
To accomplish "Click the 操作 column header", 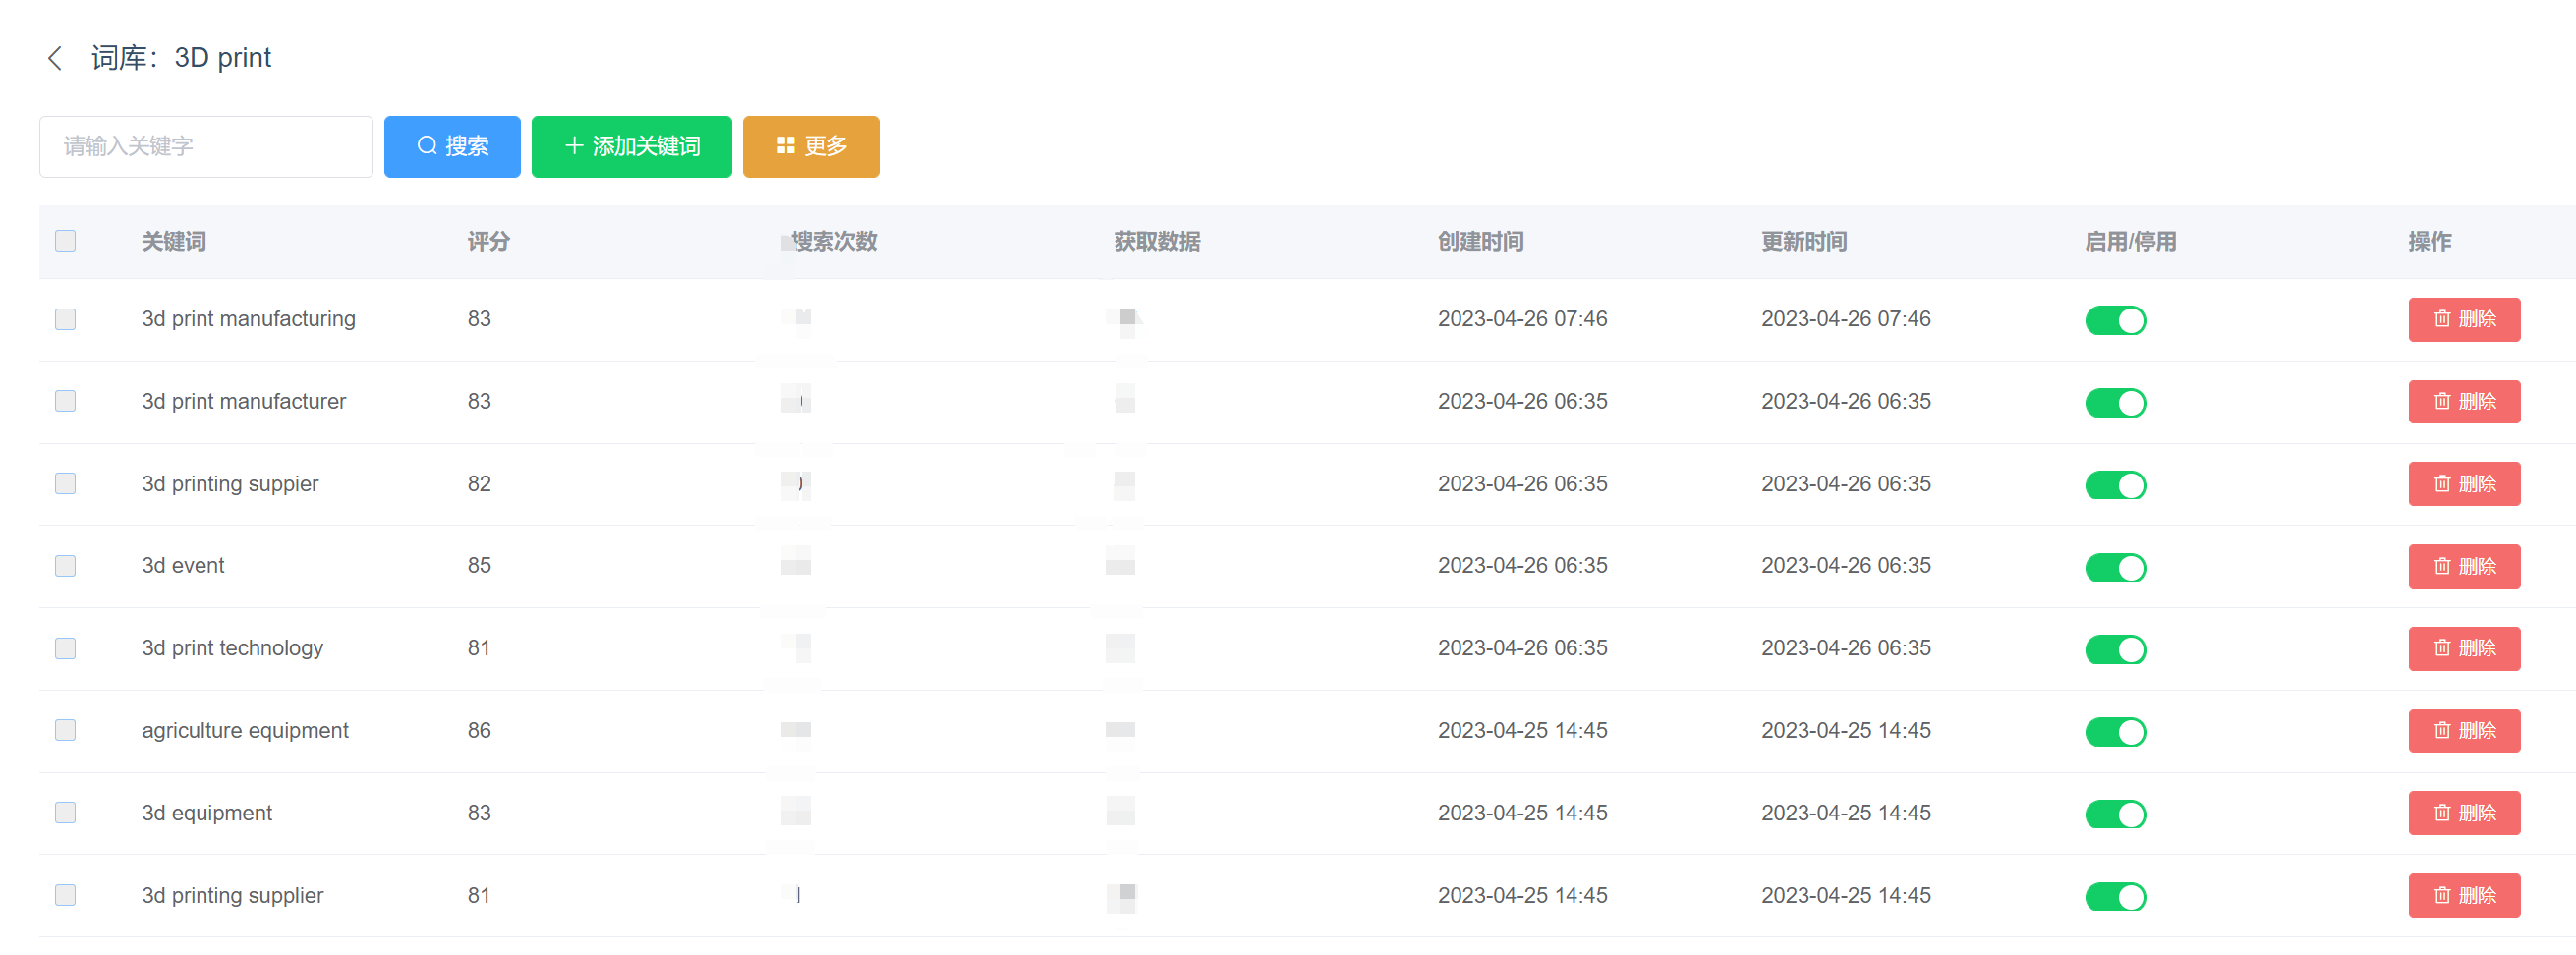I will pos(2430,242).
